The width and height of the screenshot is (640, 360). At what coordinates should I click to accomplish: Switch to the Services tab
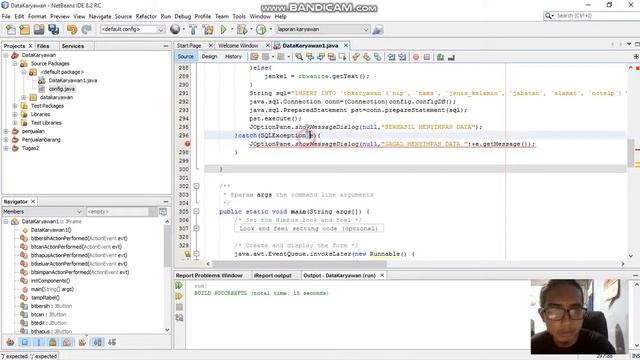click(x=73, y=46)
